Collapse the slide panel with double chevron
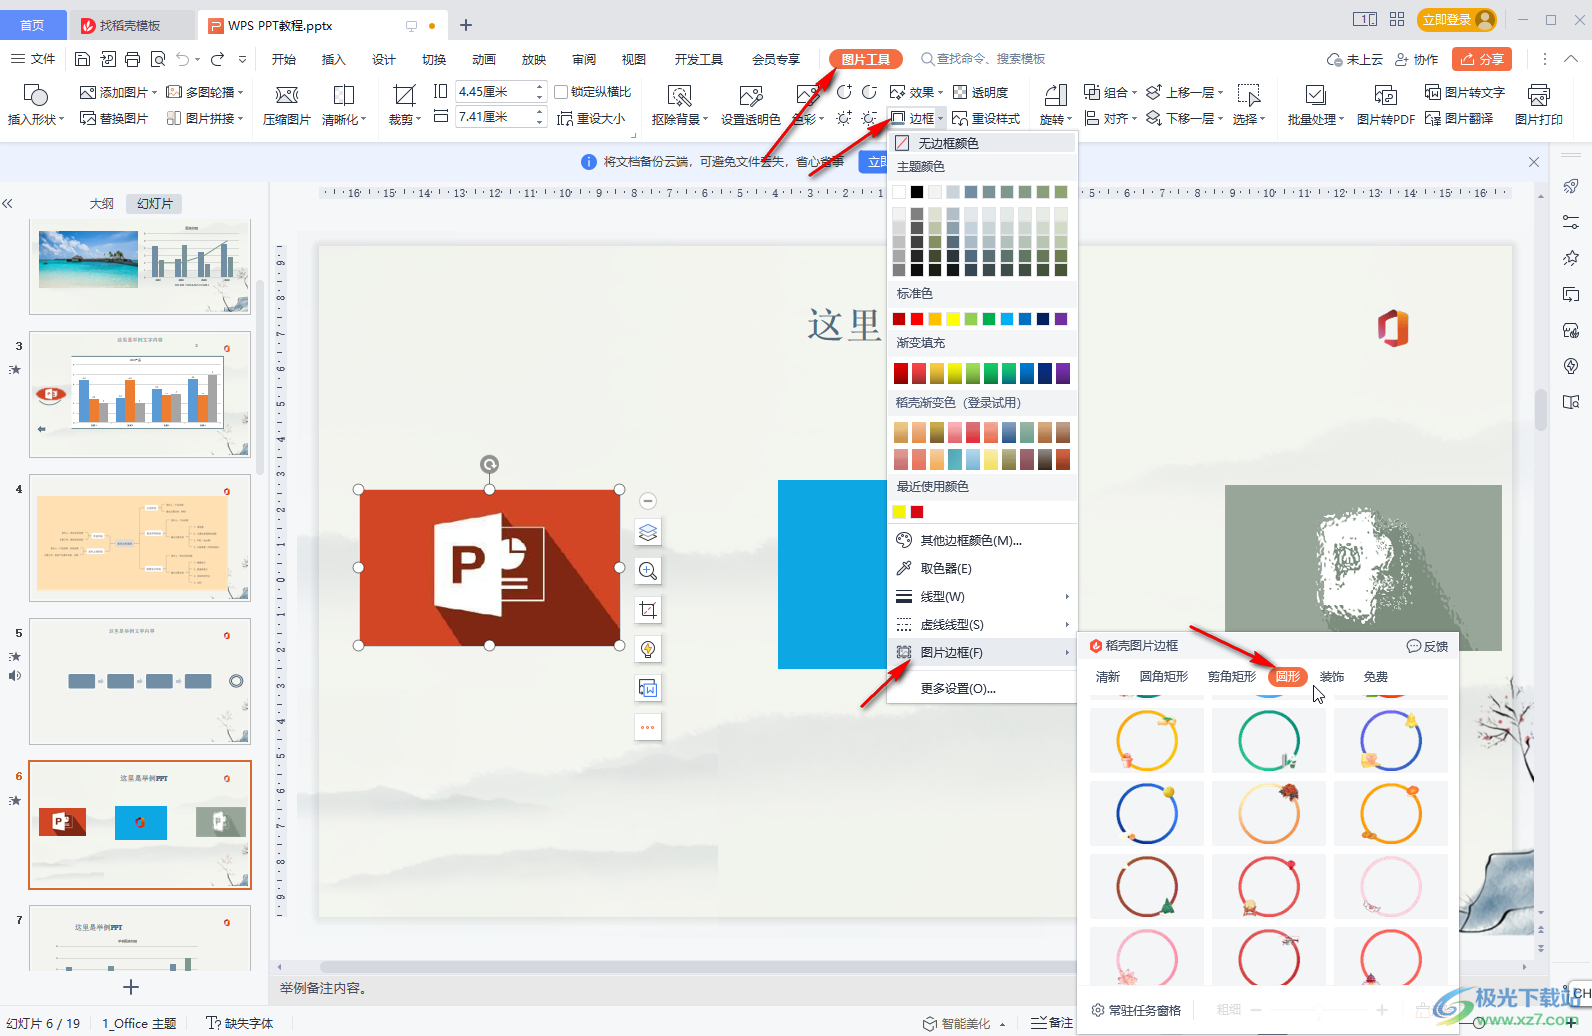1592x1036 pixels. tap(7, 203)
